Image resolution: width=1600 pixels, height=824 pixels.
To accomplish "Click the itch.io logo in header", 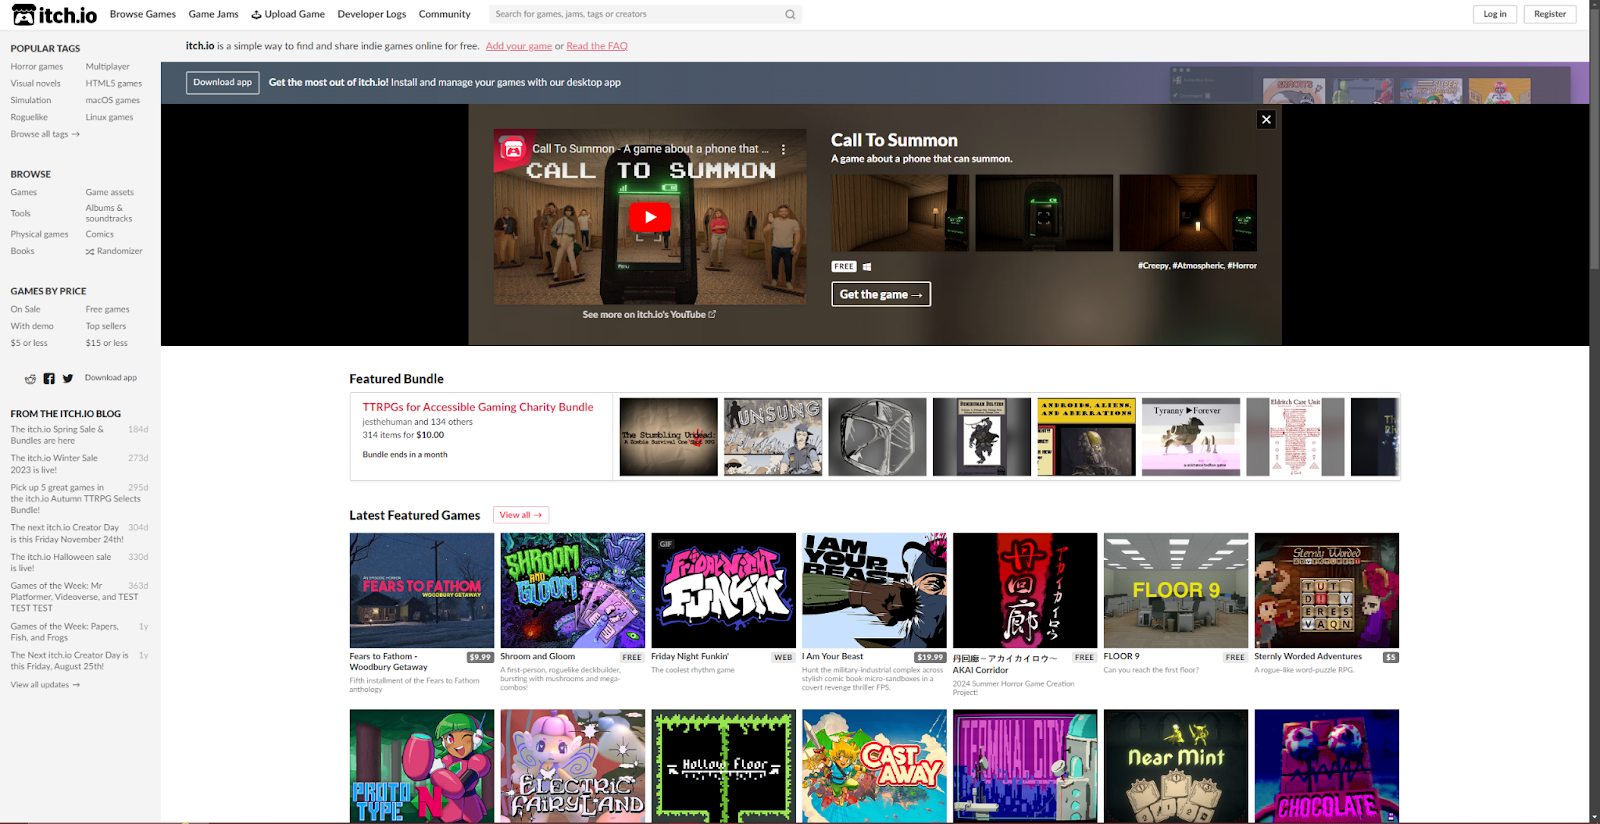I will coord(54,14).
